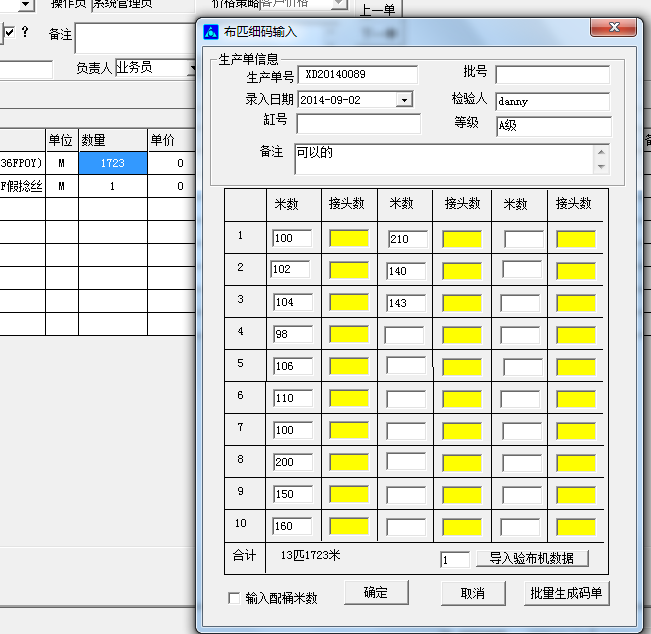Click row 1 米数 field with 100
The width and height of the screenshot is (651, 634).
[292, 238]
